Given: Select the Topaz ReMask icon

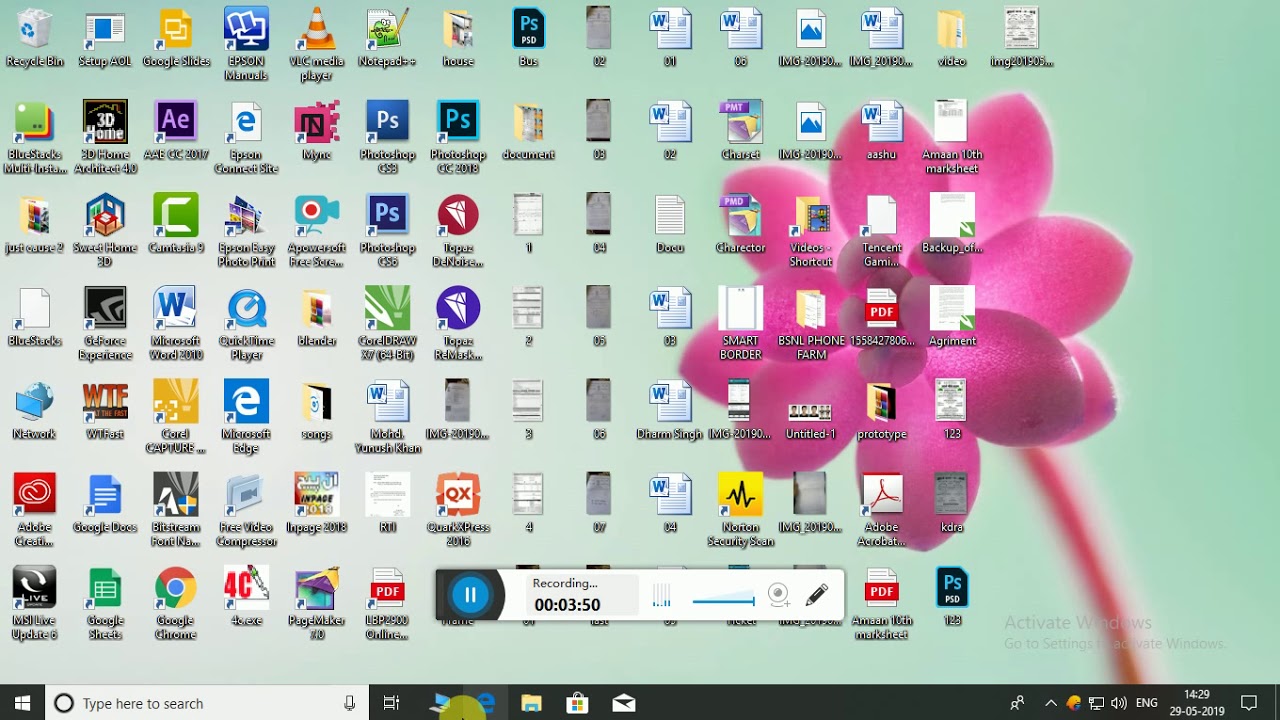Looking at the screenshot, I should tap(458, 323).
